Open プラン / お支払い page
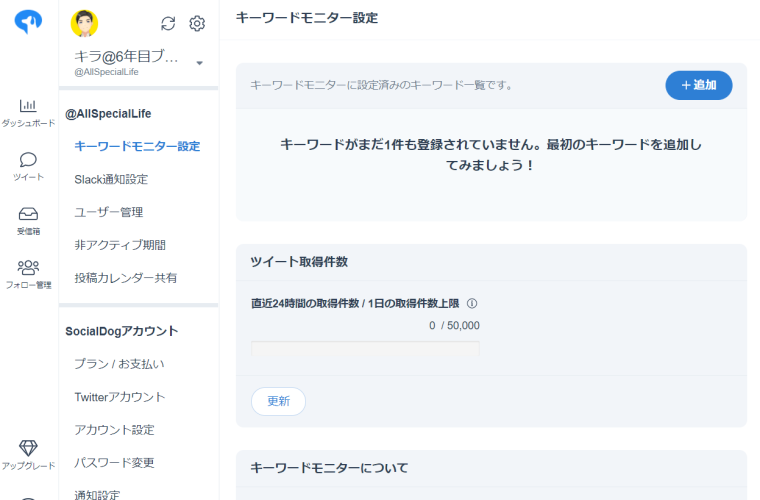 pyautogui.click(x=119, y=364)
